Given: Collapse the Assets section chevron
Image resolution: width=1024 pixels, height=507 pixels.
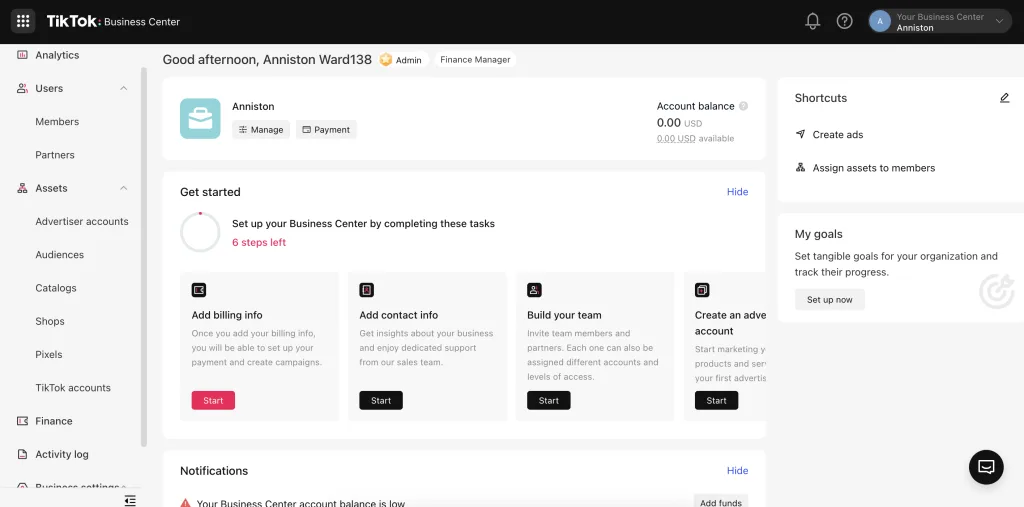Looking at the screenshot, I should [x=123, y=188].
